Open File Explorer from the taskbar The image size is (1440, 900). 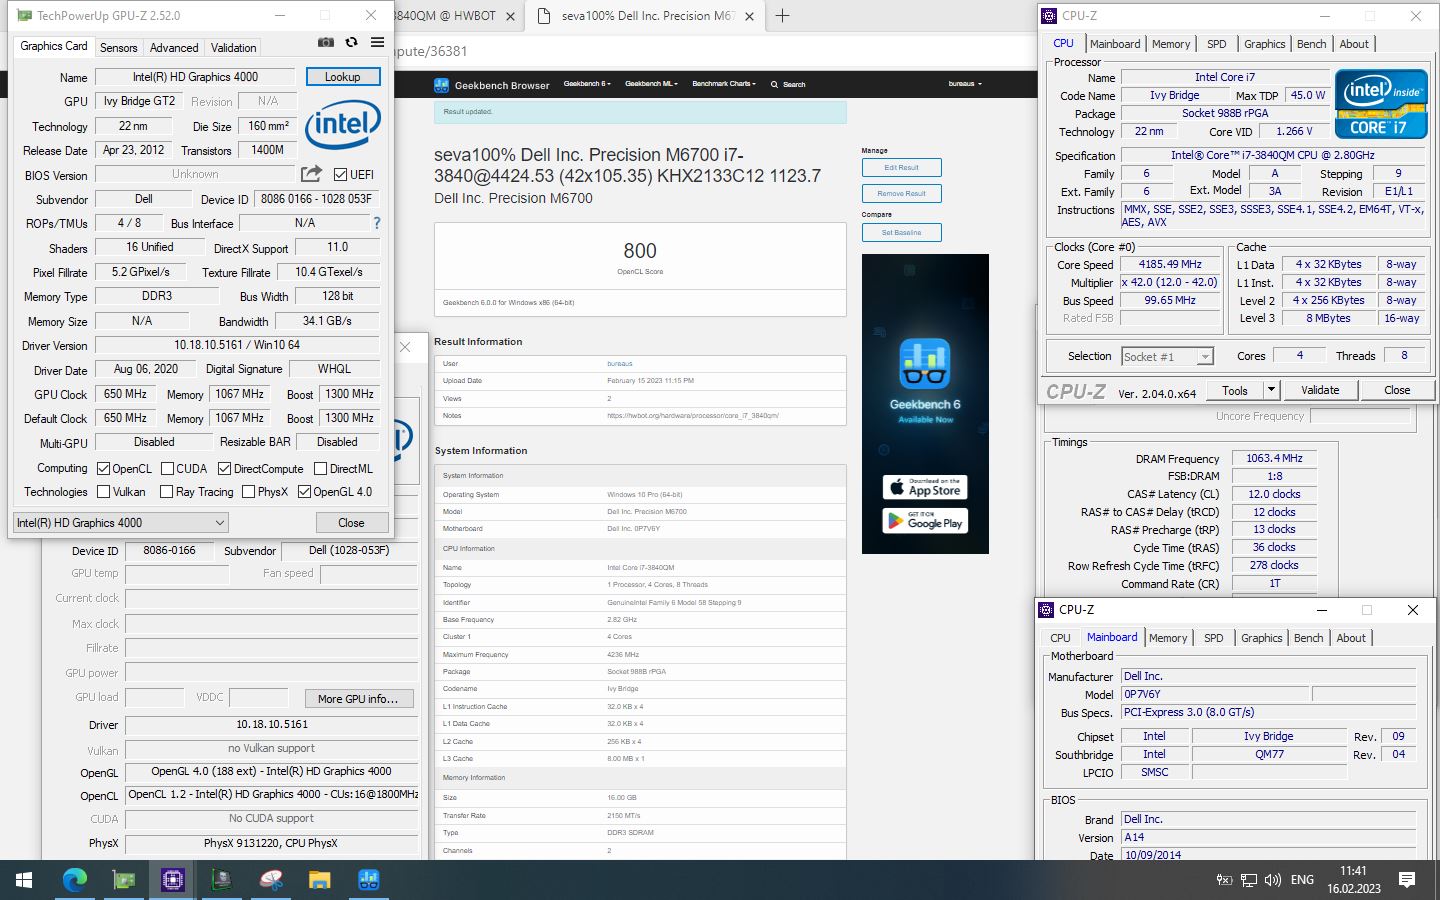tap(319, 880)
